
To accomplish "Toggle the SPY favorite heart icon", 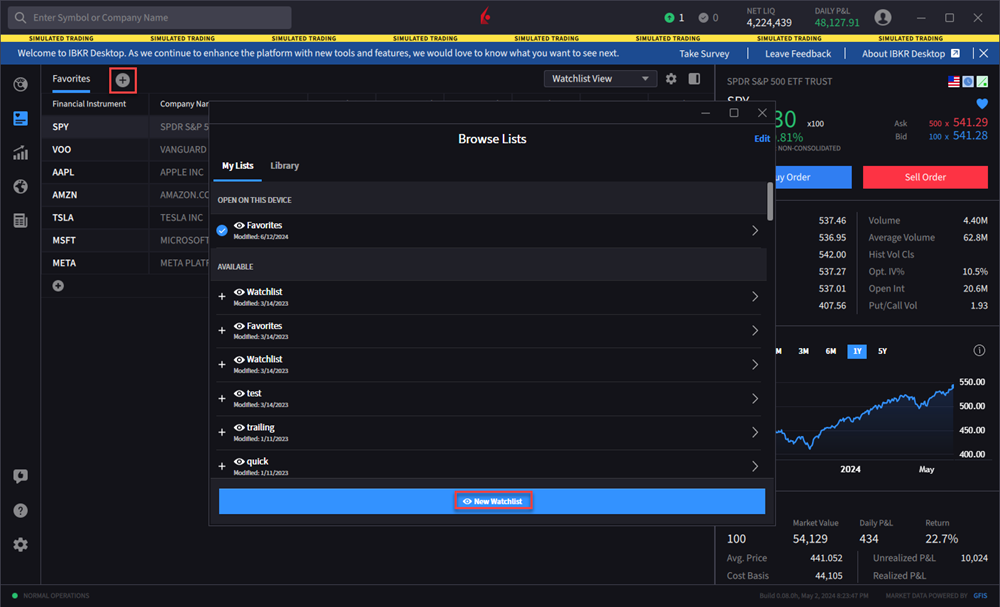I will click(x=982, y=103).
